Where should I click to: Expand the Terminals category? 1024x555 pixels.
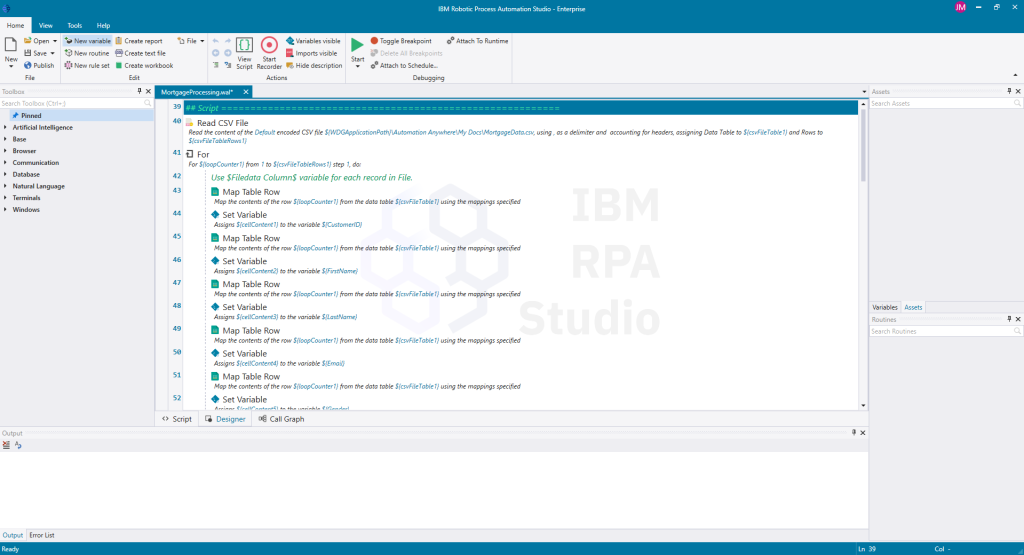(6, 198)
